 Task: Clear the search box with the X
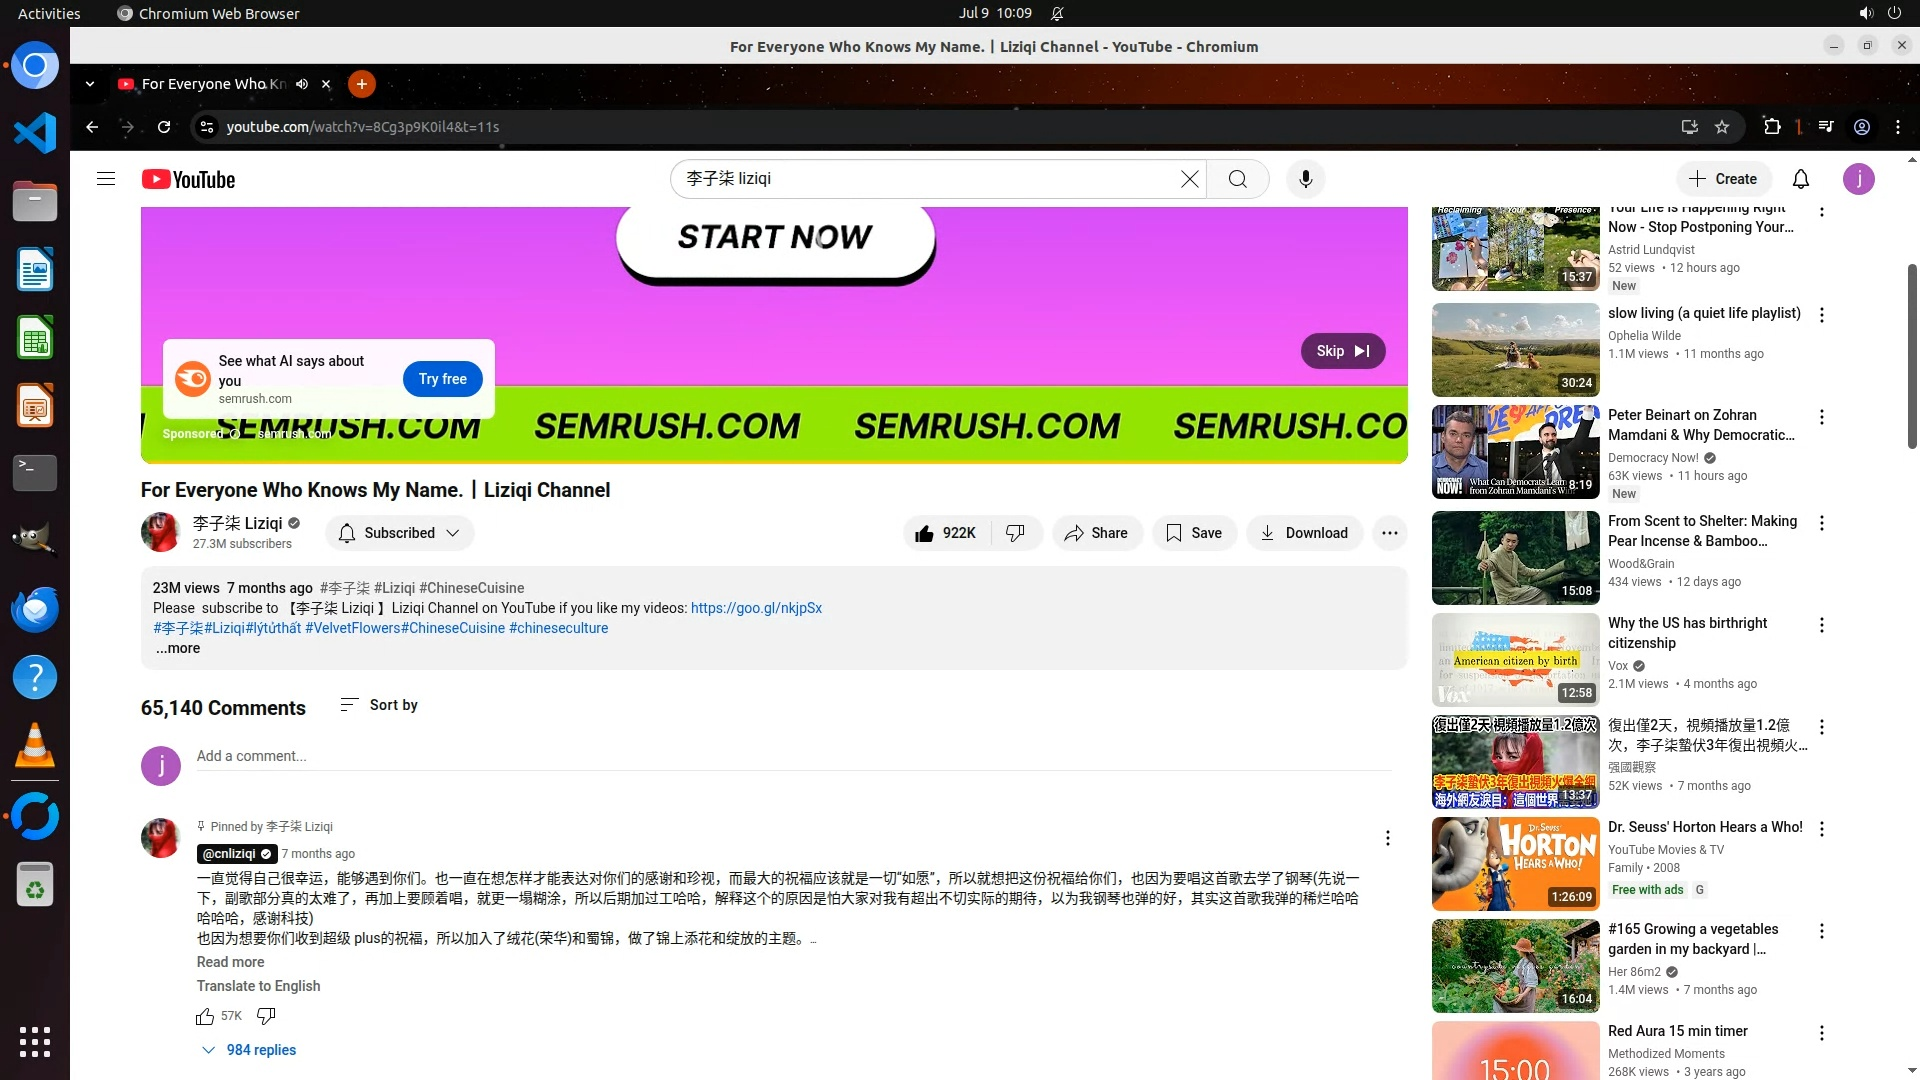1189,179
